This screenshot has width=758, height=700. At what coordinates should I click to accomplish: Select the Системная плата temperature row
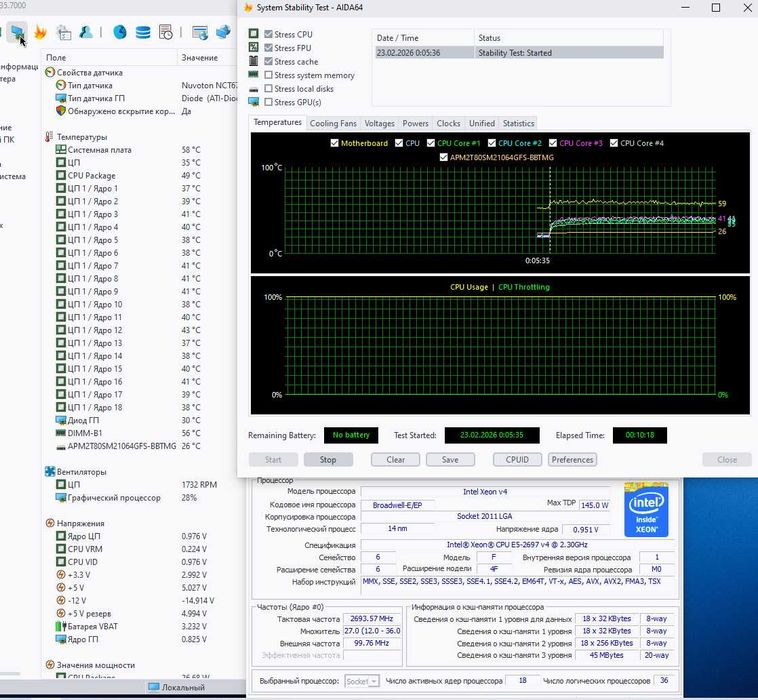tap(140, 150)
